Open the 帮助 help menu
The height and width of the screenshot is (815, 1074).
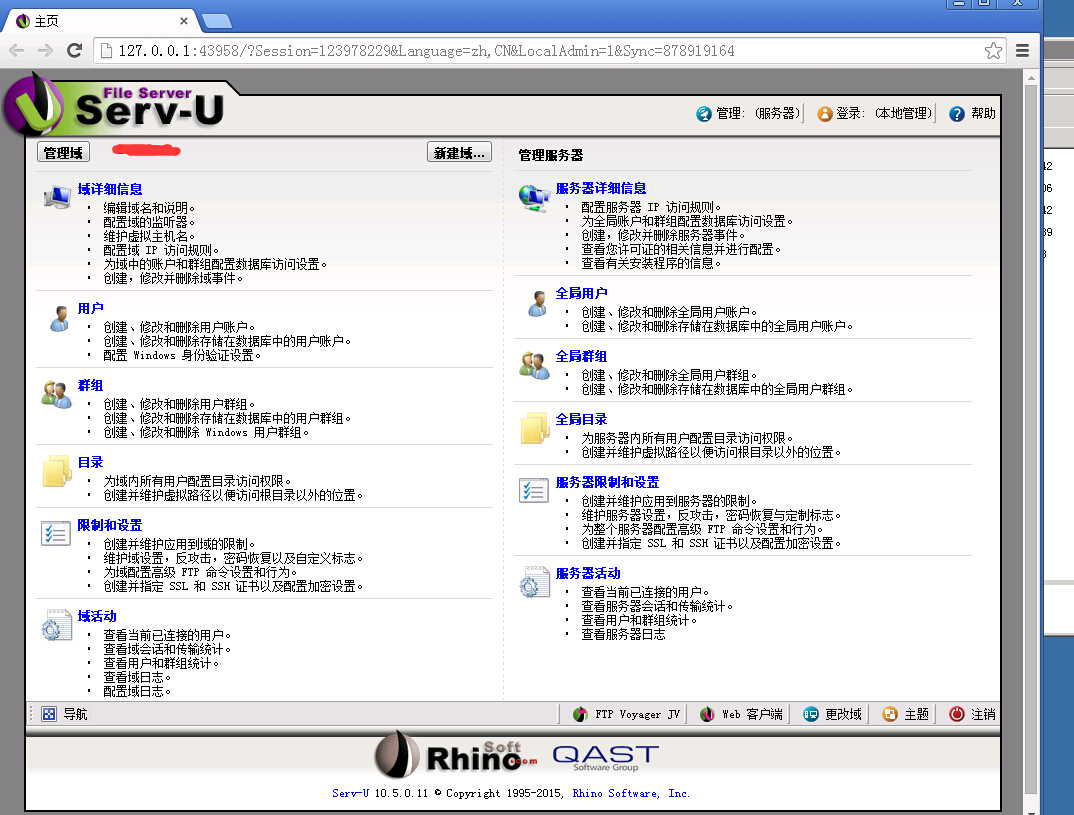click(972, 114)
